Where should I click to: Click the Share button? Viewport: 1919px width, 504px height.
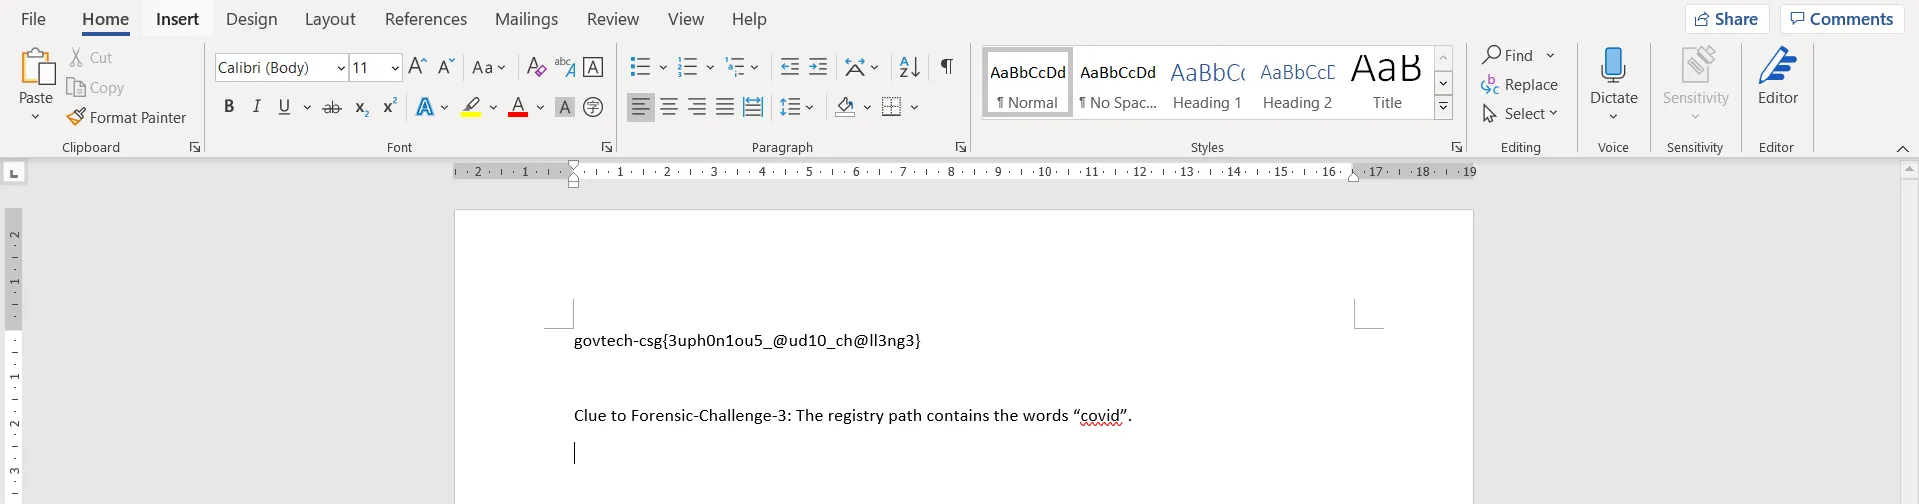1727,19
